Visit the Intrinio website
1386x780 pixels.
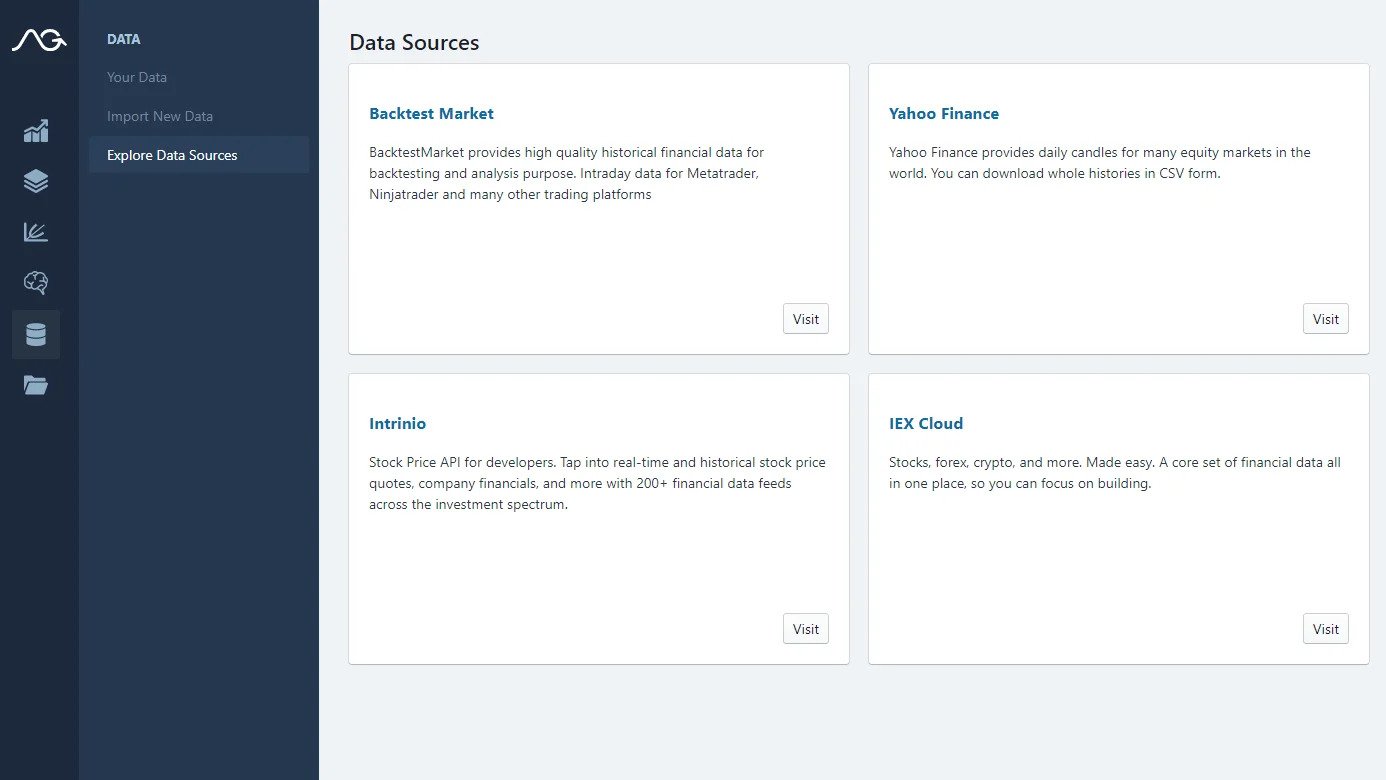pos(805,628)
